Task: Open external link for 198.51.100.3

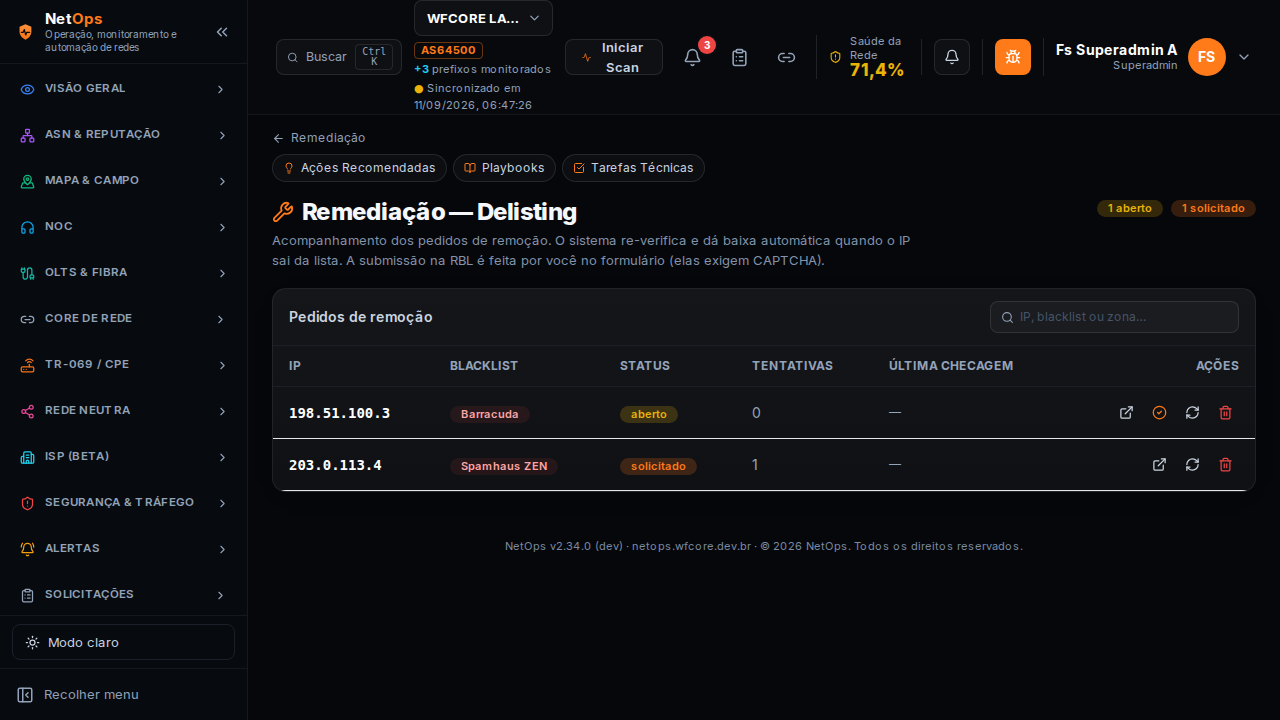Action: [x=1126, y=412]
